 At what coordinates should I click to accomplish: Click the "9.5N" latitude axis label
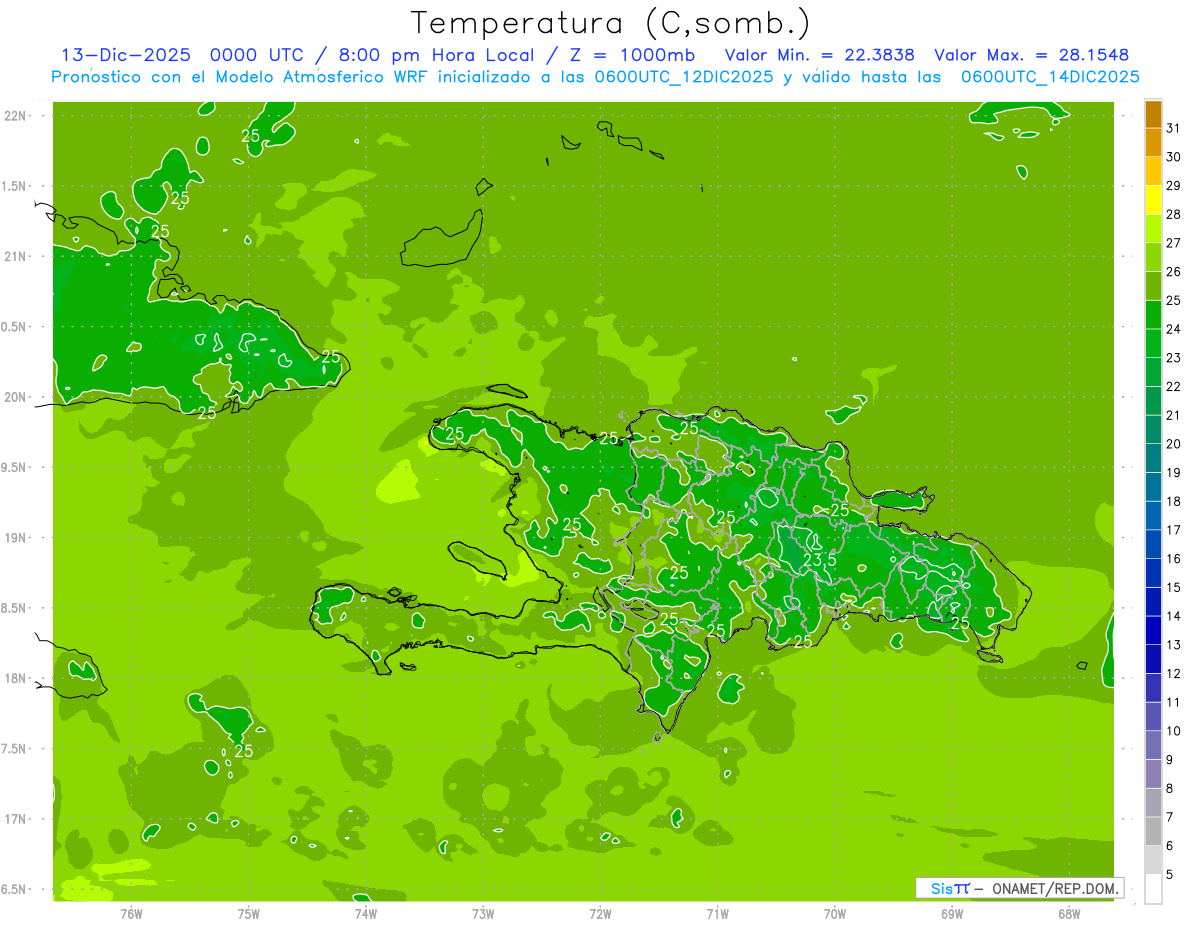[15, 467]
